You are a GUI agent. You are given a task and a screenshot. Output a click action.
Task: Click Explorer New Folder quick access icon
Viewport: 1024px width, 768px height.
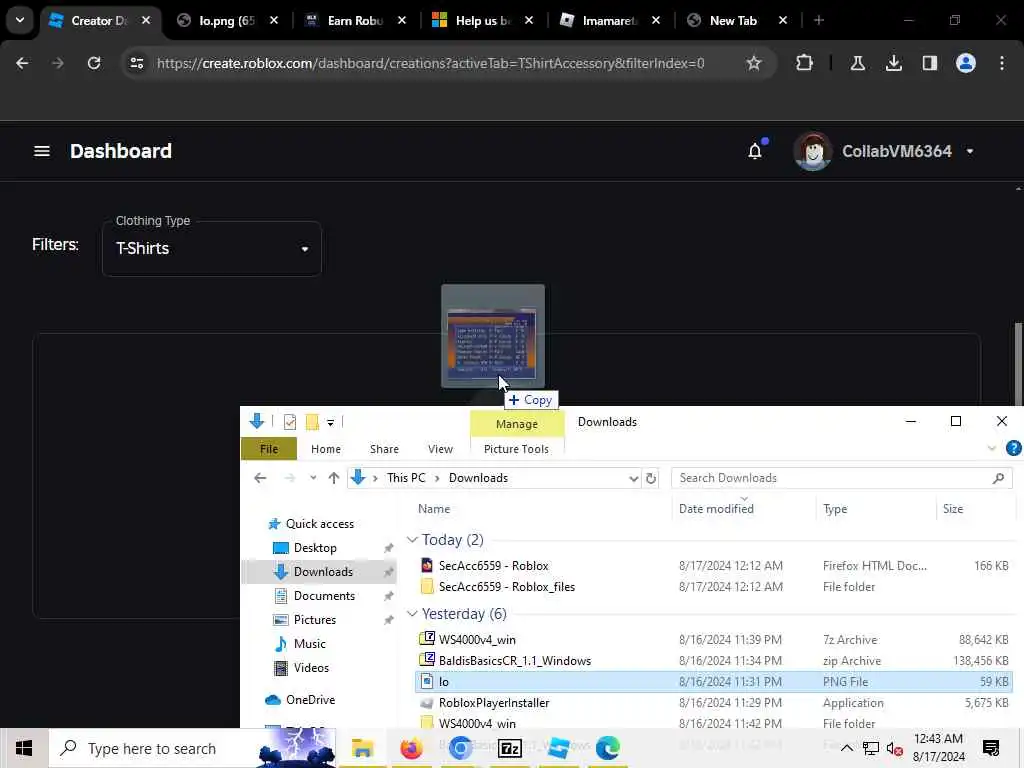pyautogui.click(x=312, y=423)
